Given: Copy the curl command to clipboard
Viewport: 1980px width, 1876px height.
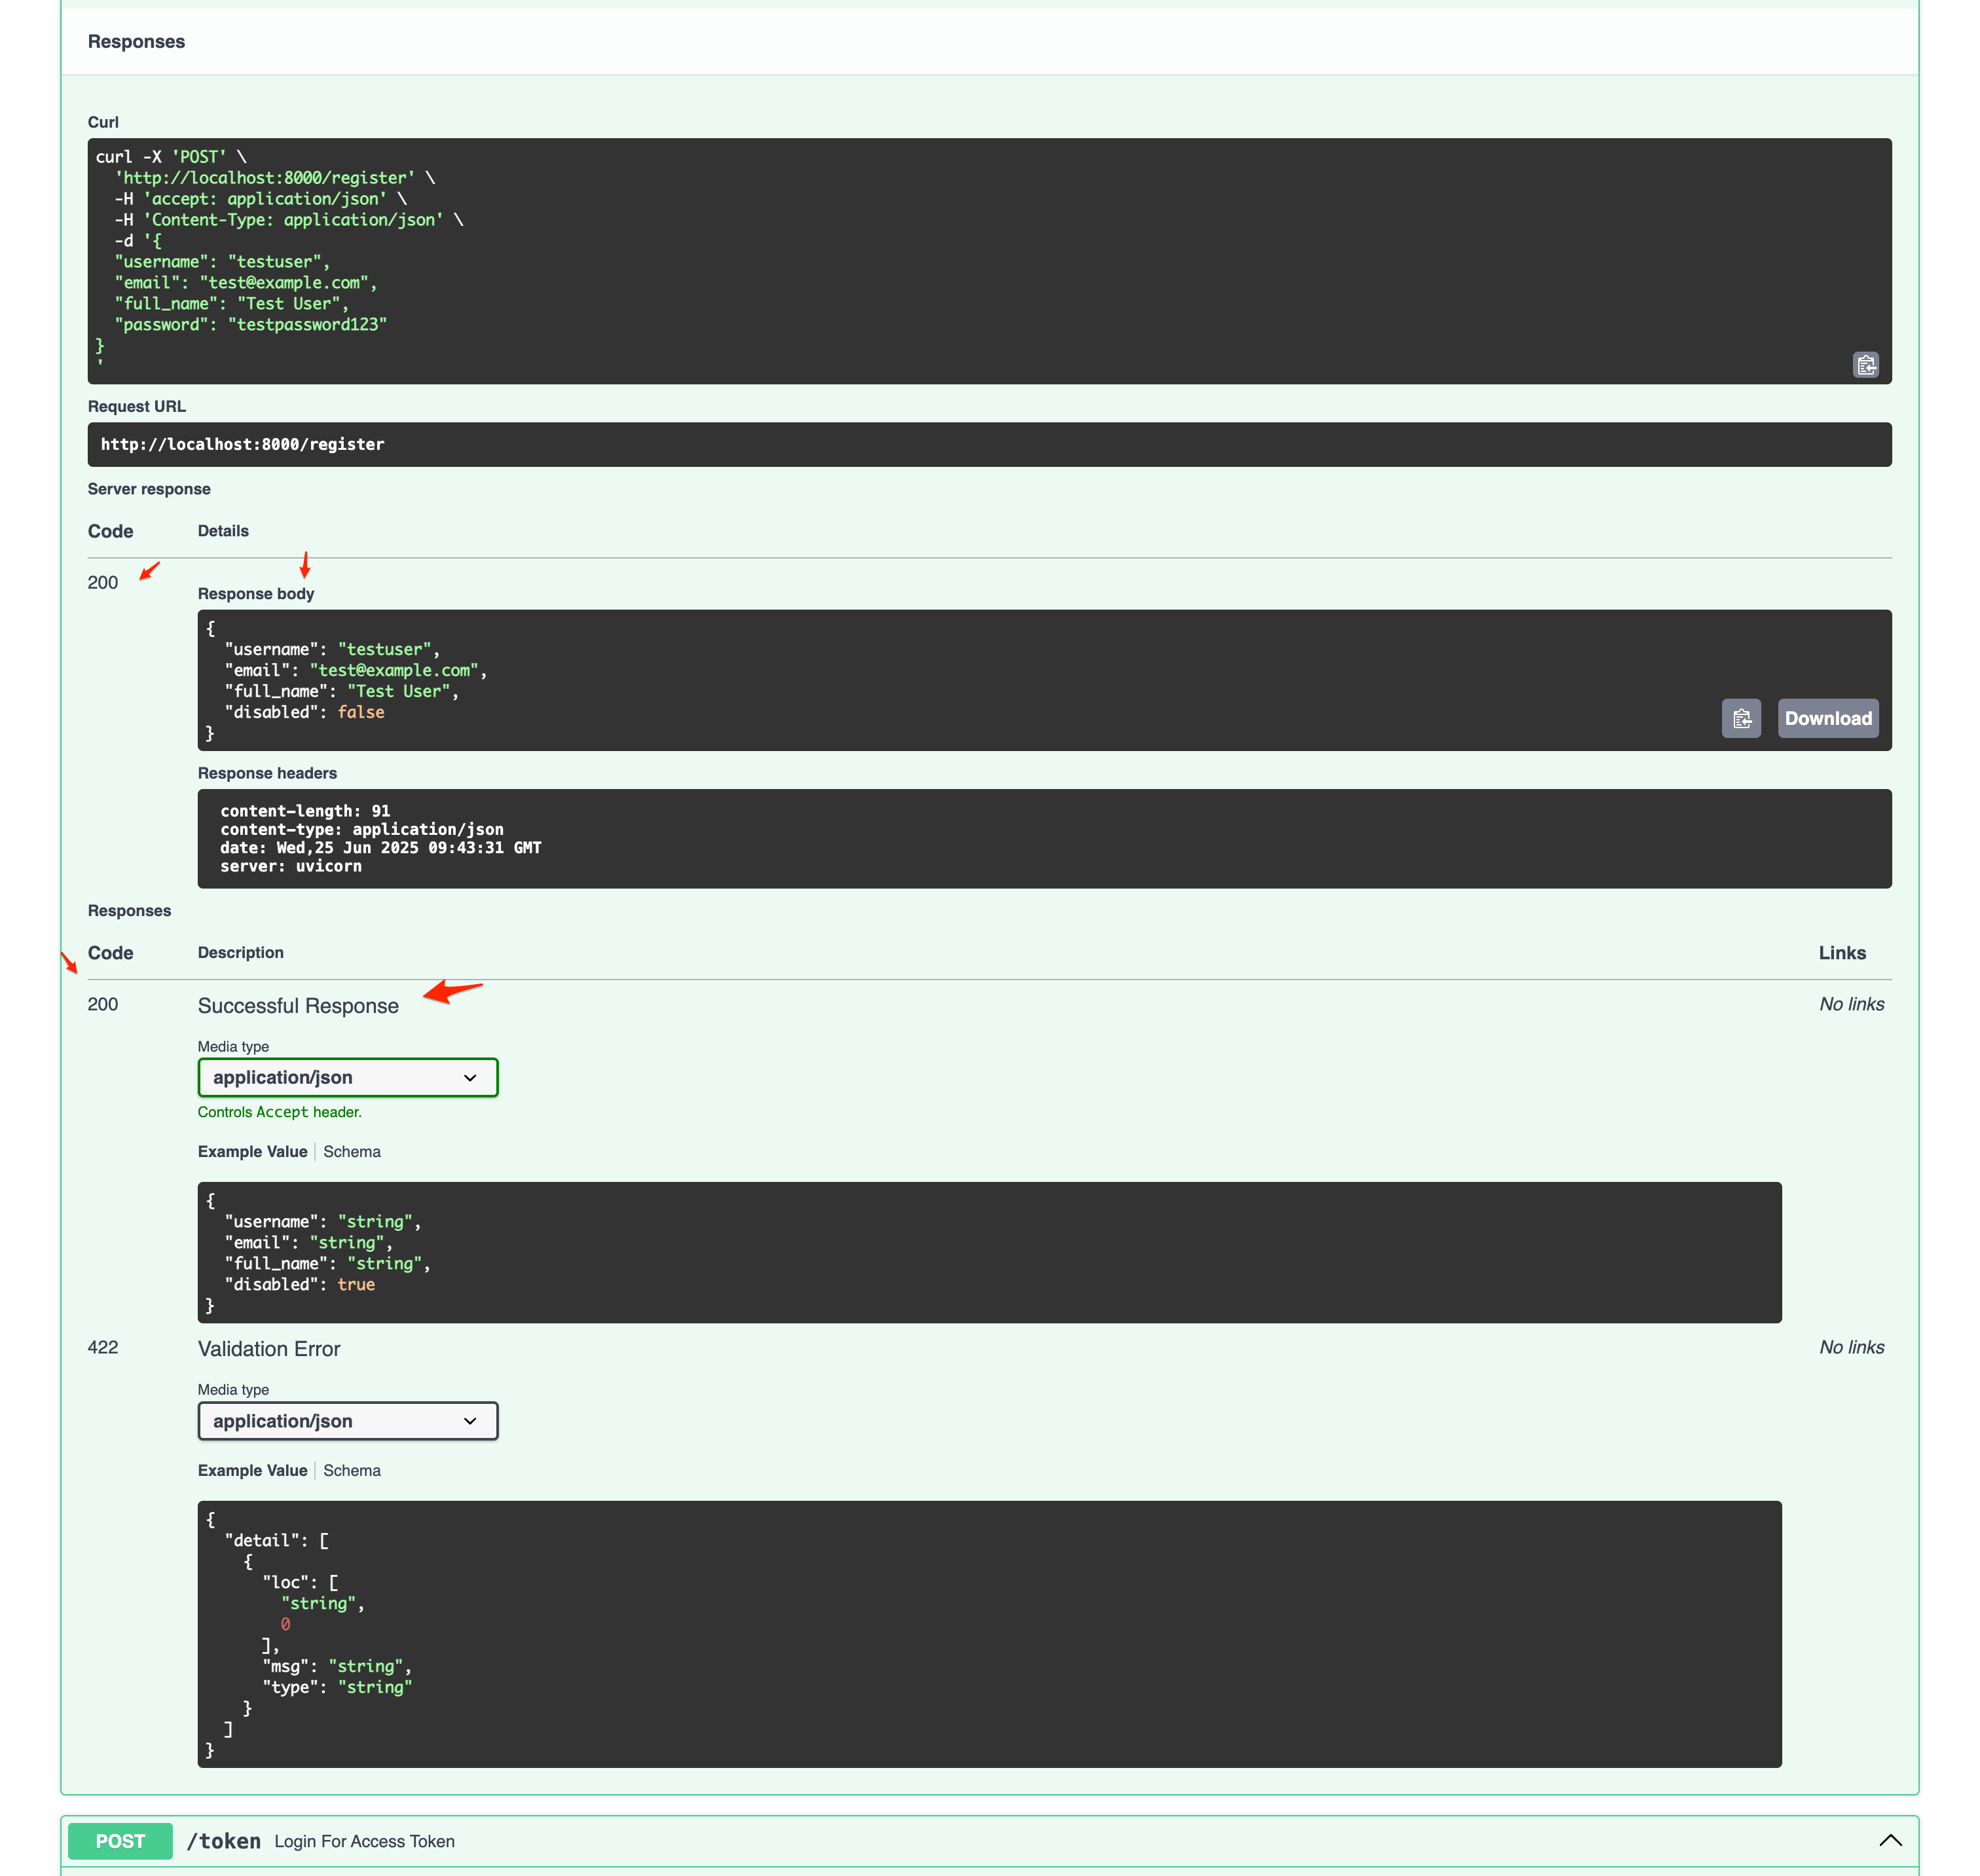Looking at the screenshot, I should [1865, 364].
